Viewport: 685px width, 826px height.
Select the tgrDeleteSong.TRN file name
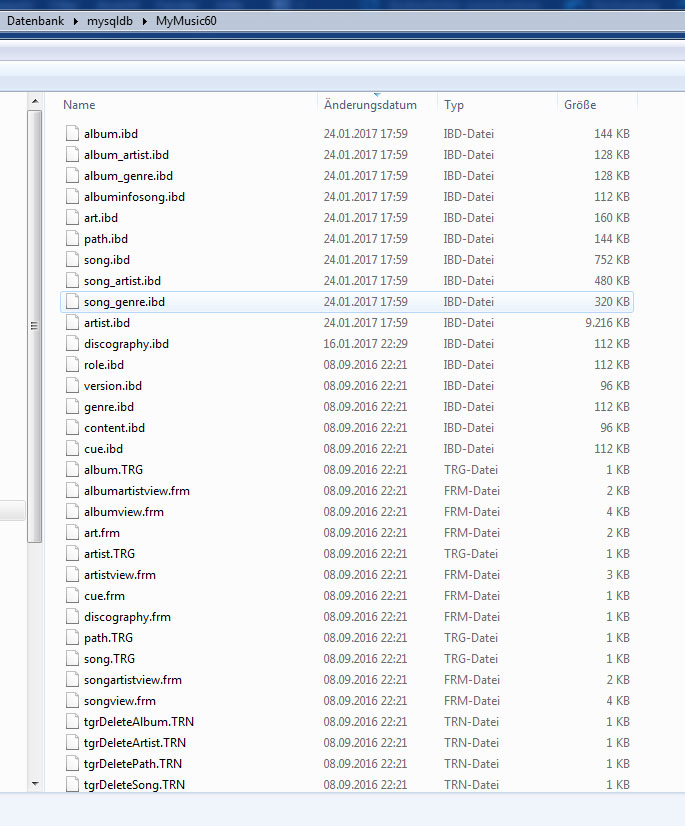(x=134, y=785)
